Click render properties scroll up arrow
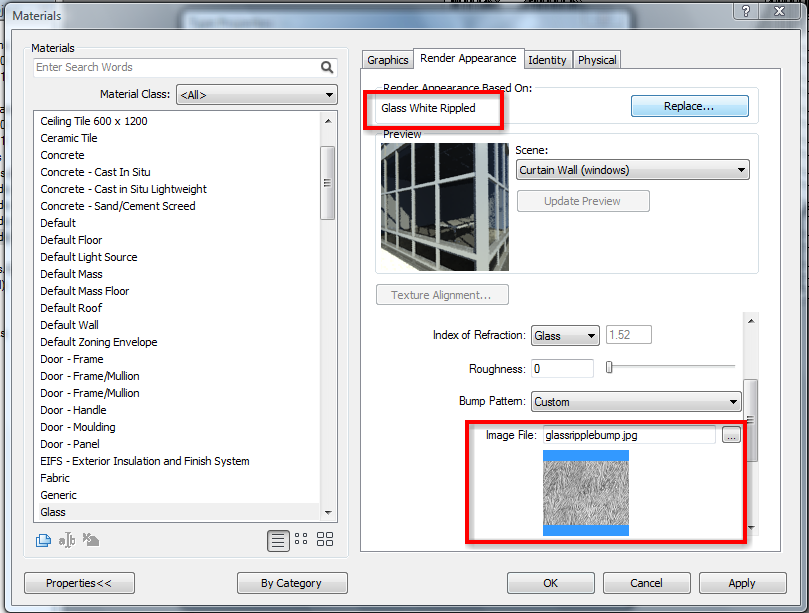 click(x=751, y=321)
